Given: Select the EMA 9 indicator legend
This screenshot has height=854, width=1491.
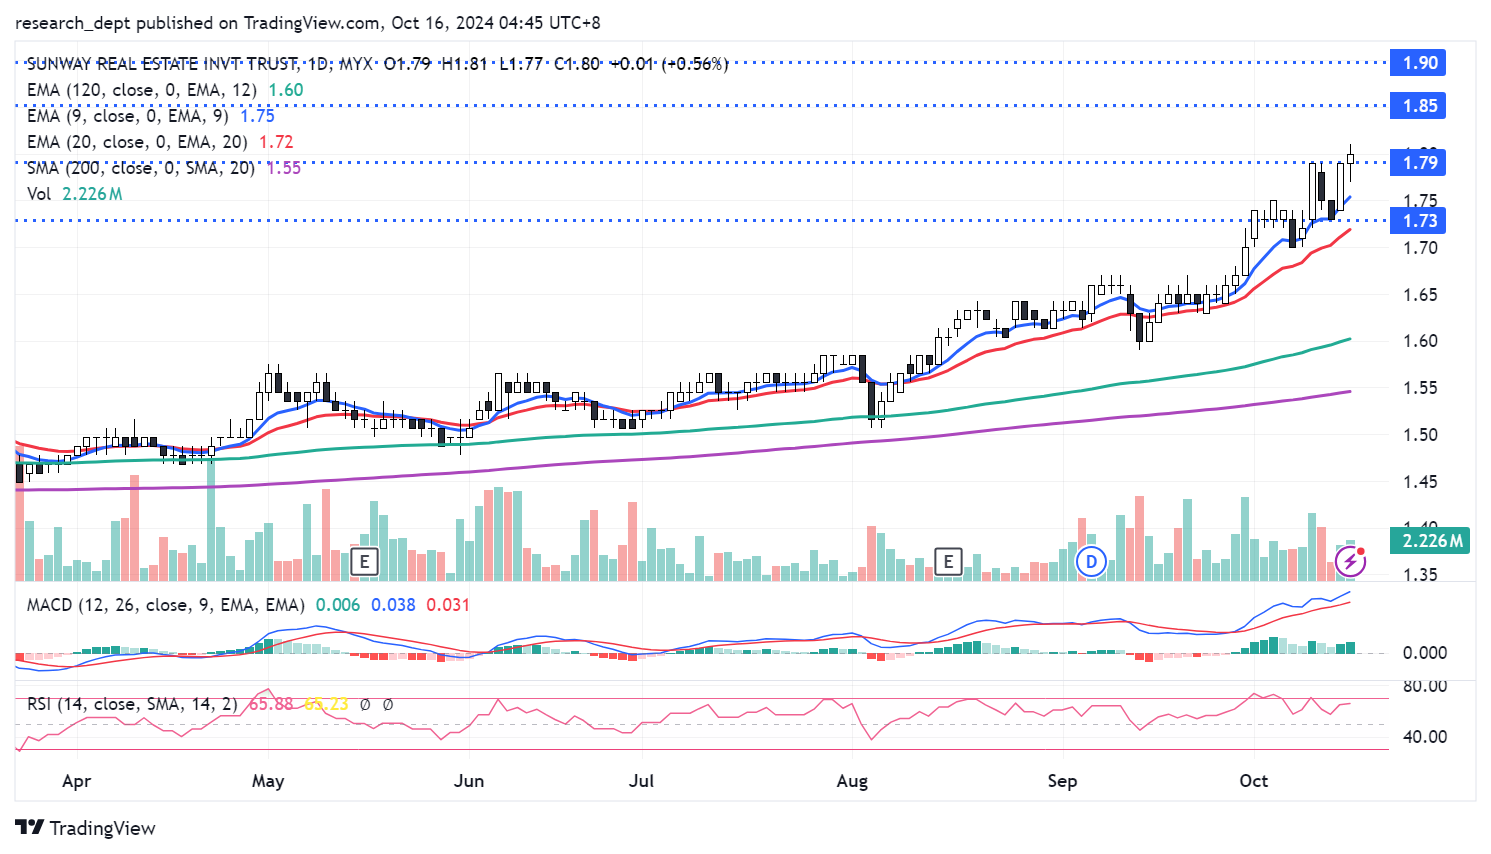Looking at the screenshot, I should pyautogui.click(x=127, y=116).
